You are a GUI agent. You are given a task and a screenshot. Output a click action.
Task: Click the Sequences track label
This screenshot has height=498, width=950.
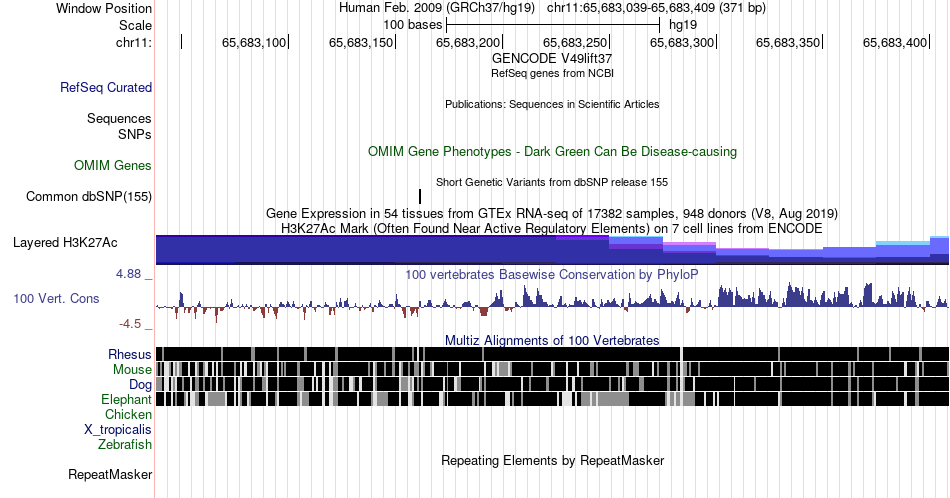tap(119, 118)
